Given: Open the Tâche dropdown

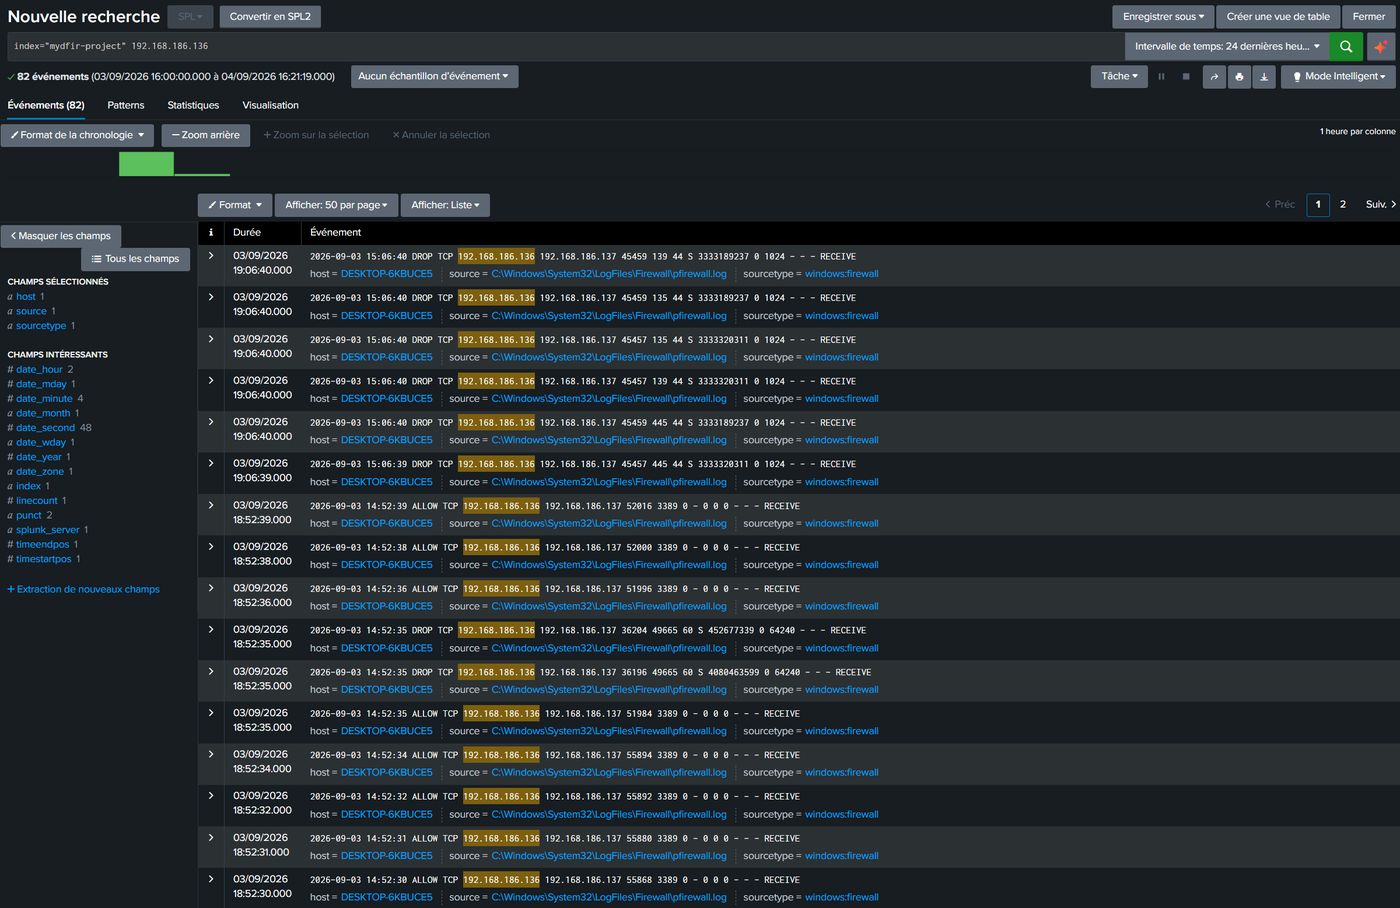Looking at the screenshot, I should (x=1119, y=76).
